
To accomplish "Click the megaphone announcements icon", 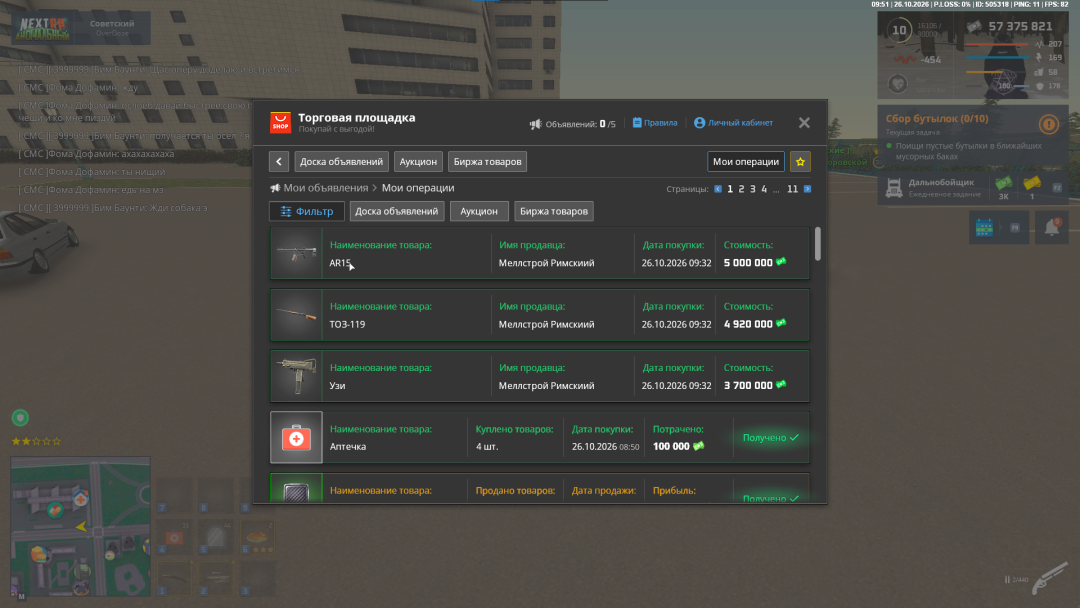I will [535, 124].
